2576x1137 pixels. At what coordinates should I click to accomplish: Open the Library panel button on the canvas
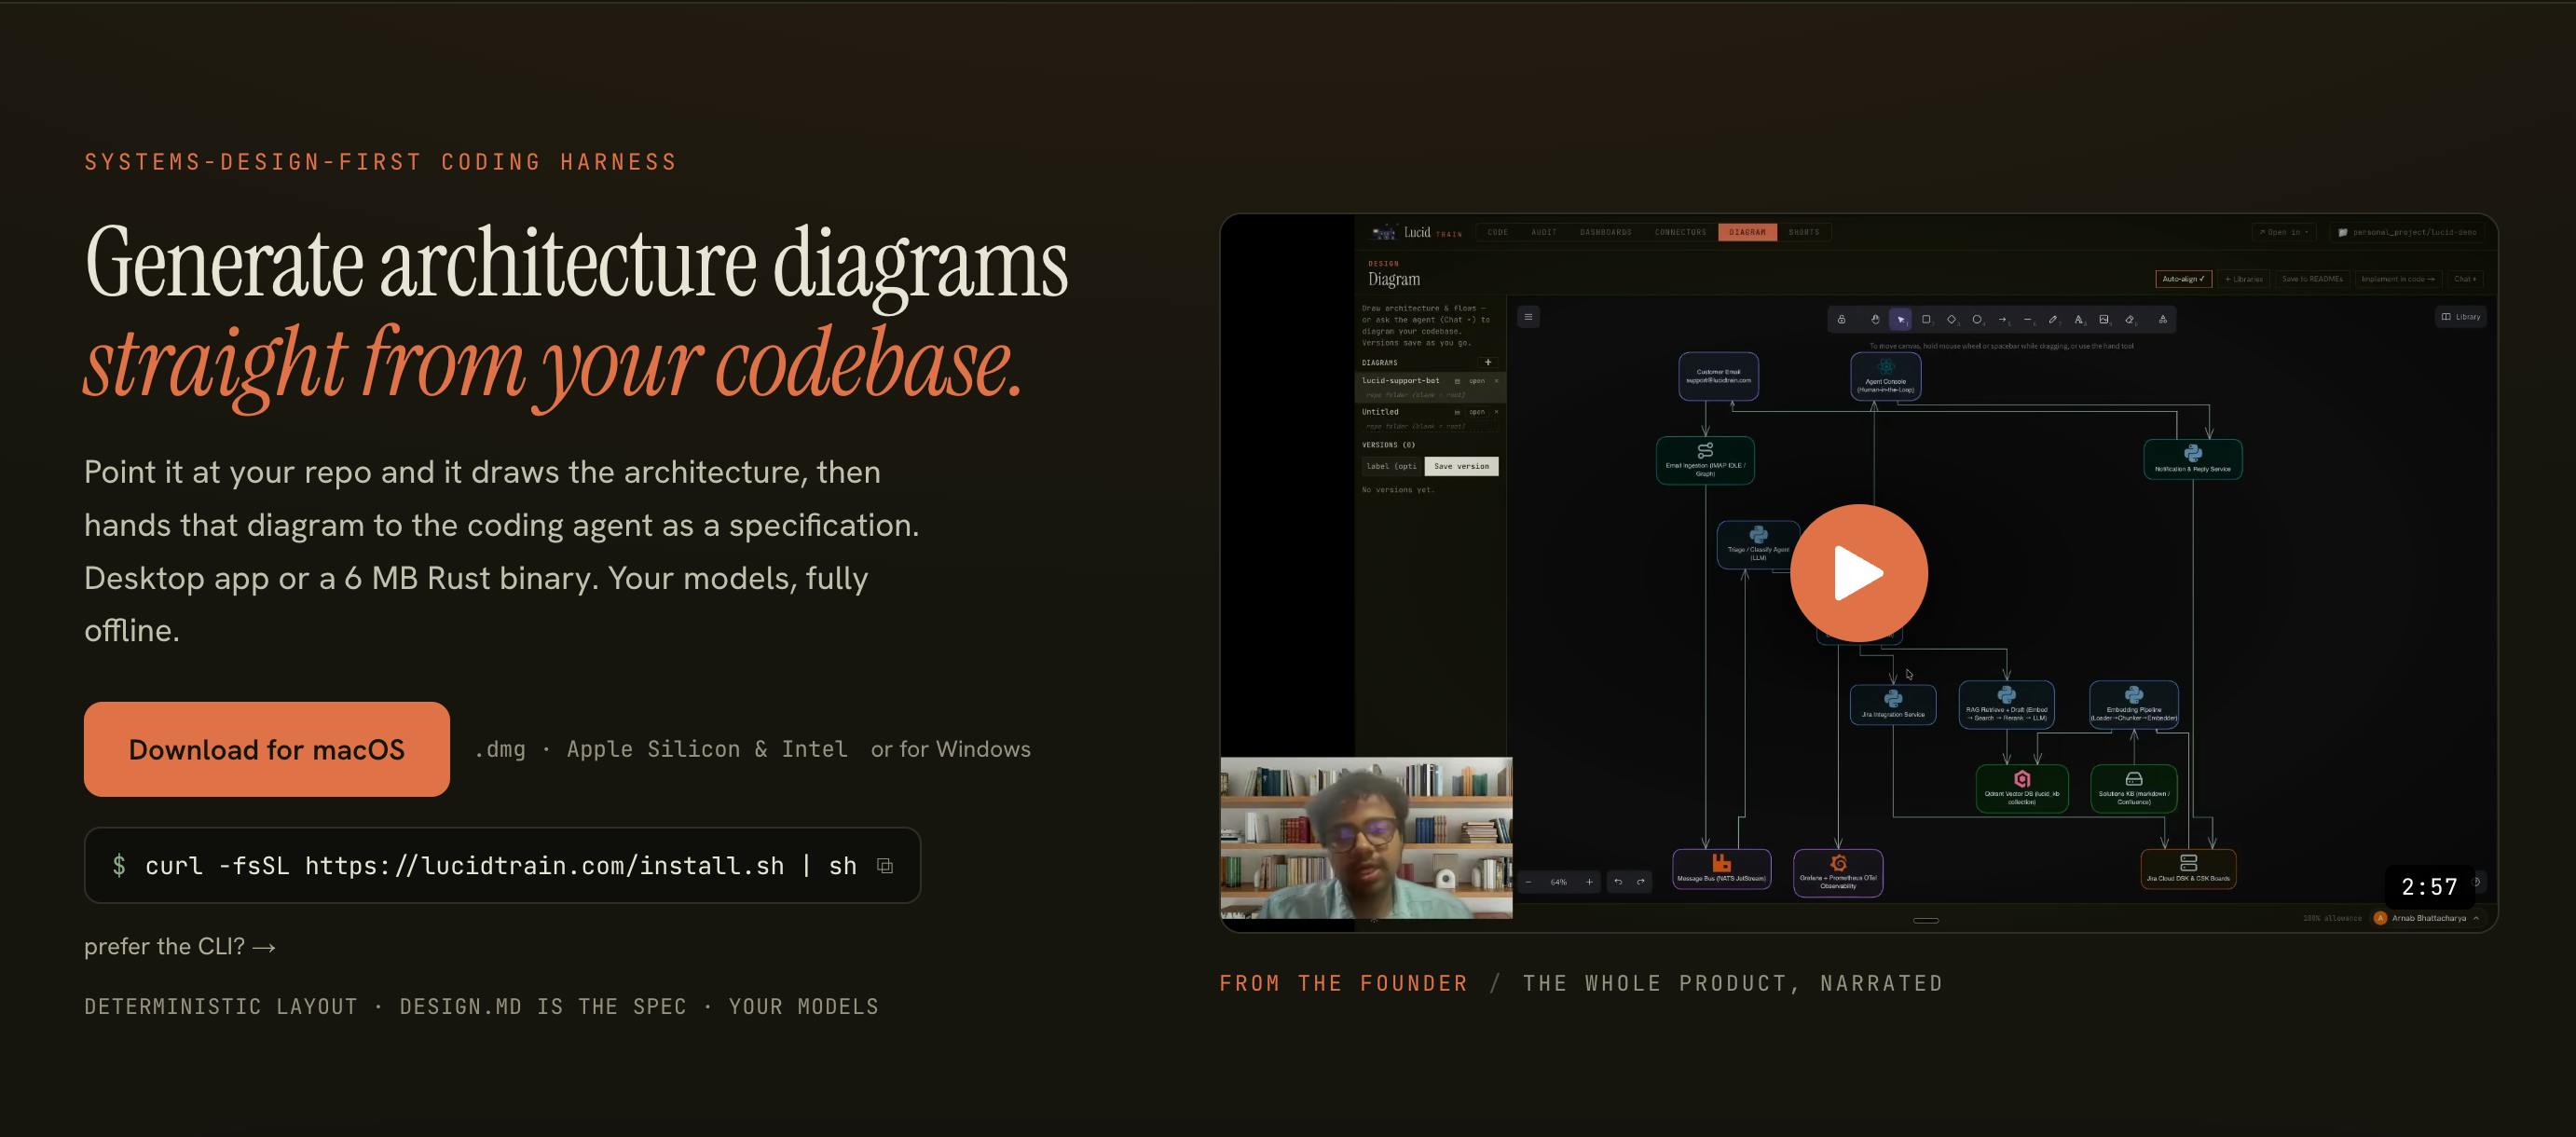click(x=2460, y=317)
